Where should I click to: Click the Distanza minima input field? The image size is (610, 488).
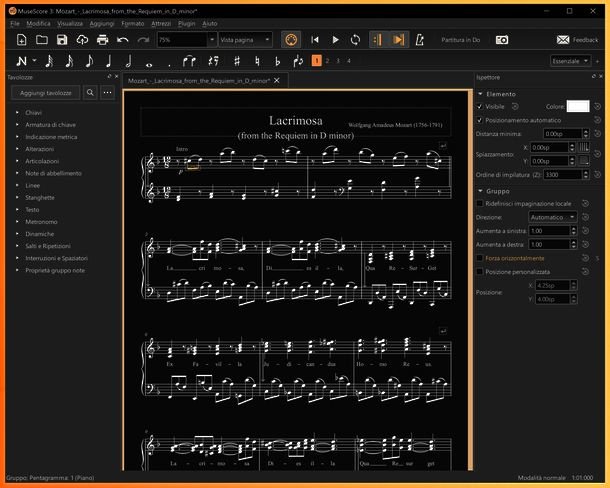point(563,134)
